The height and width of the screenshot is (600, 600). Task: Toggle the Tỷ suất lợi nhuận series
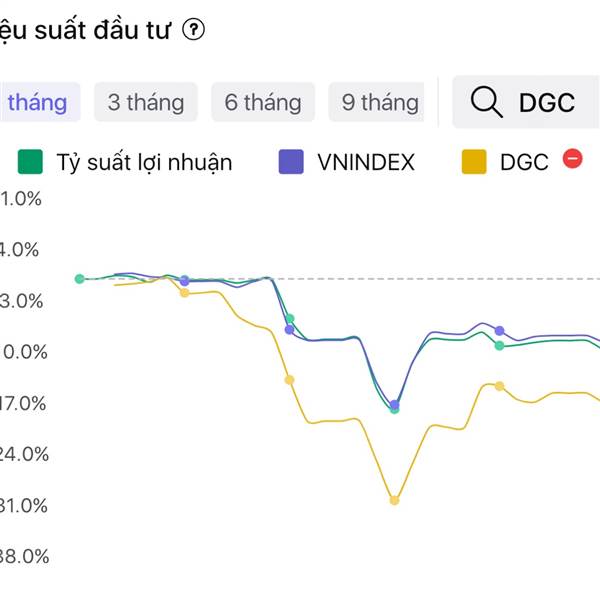[x=125, y=162]
